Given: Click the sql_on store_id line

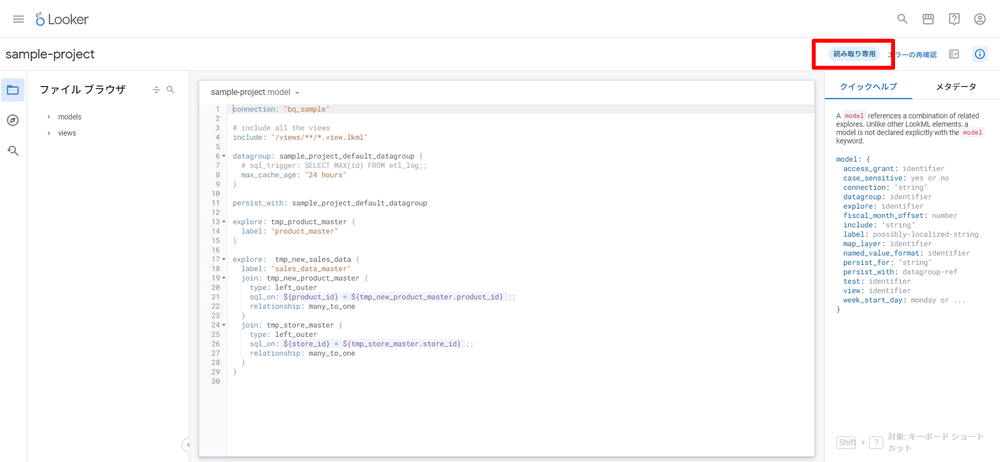Looking at the screenshot, I should pyautogui.click(x=362, y=344).
